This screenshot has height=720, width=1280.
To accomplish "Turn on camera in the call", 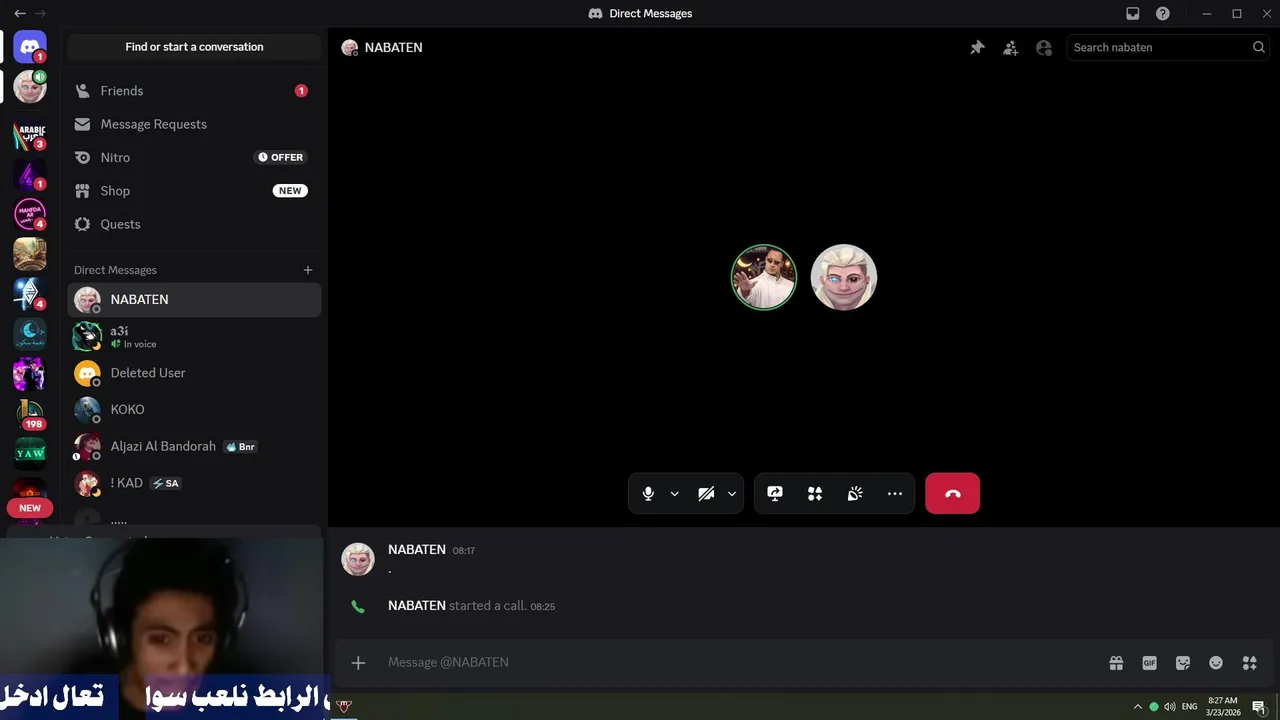I will (706, 493).
